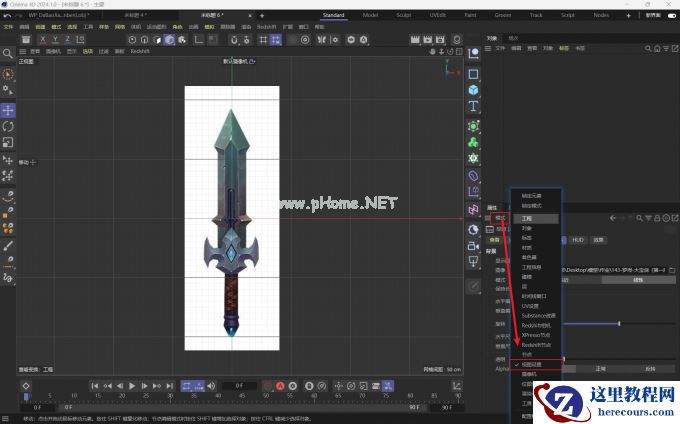Toggle the Z axis lock
Screen dimensions: 680x424
[67, 39]
